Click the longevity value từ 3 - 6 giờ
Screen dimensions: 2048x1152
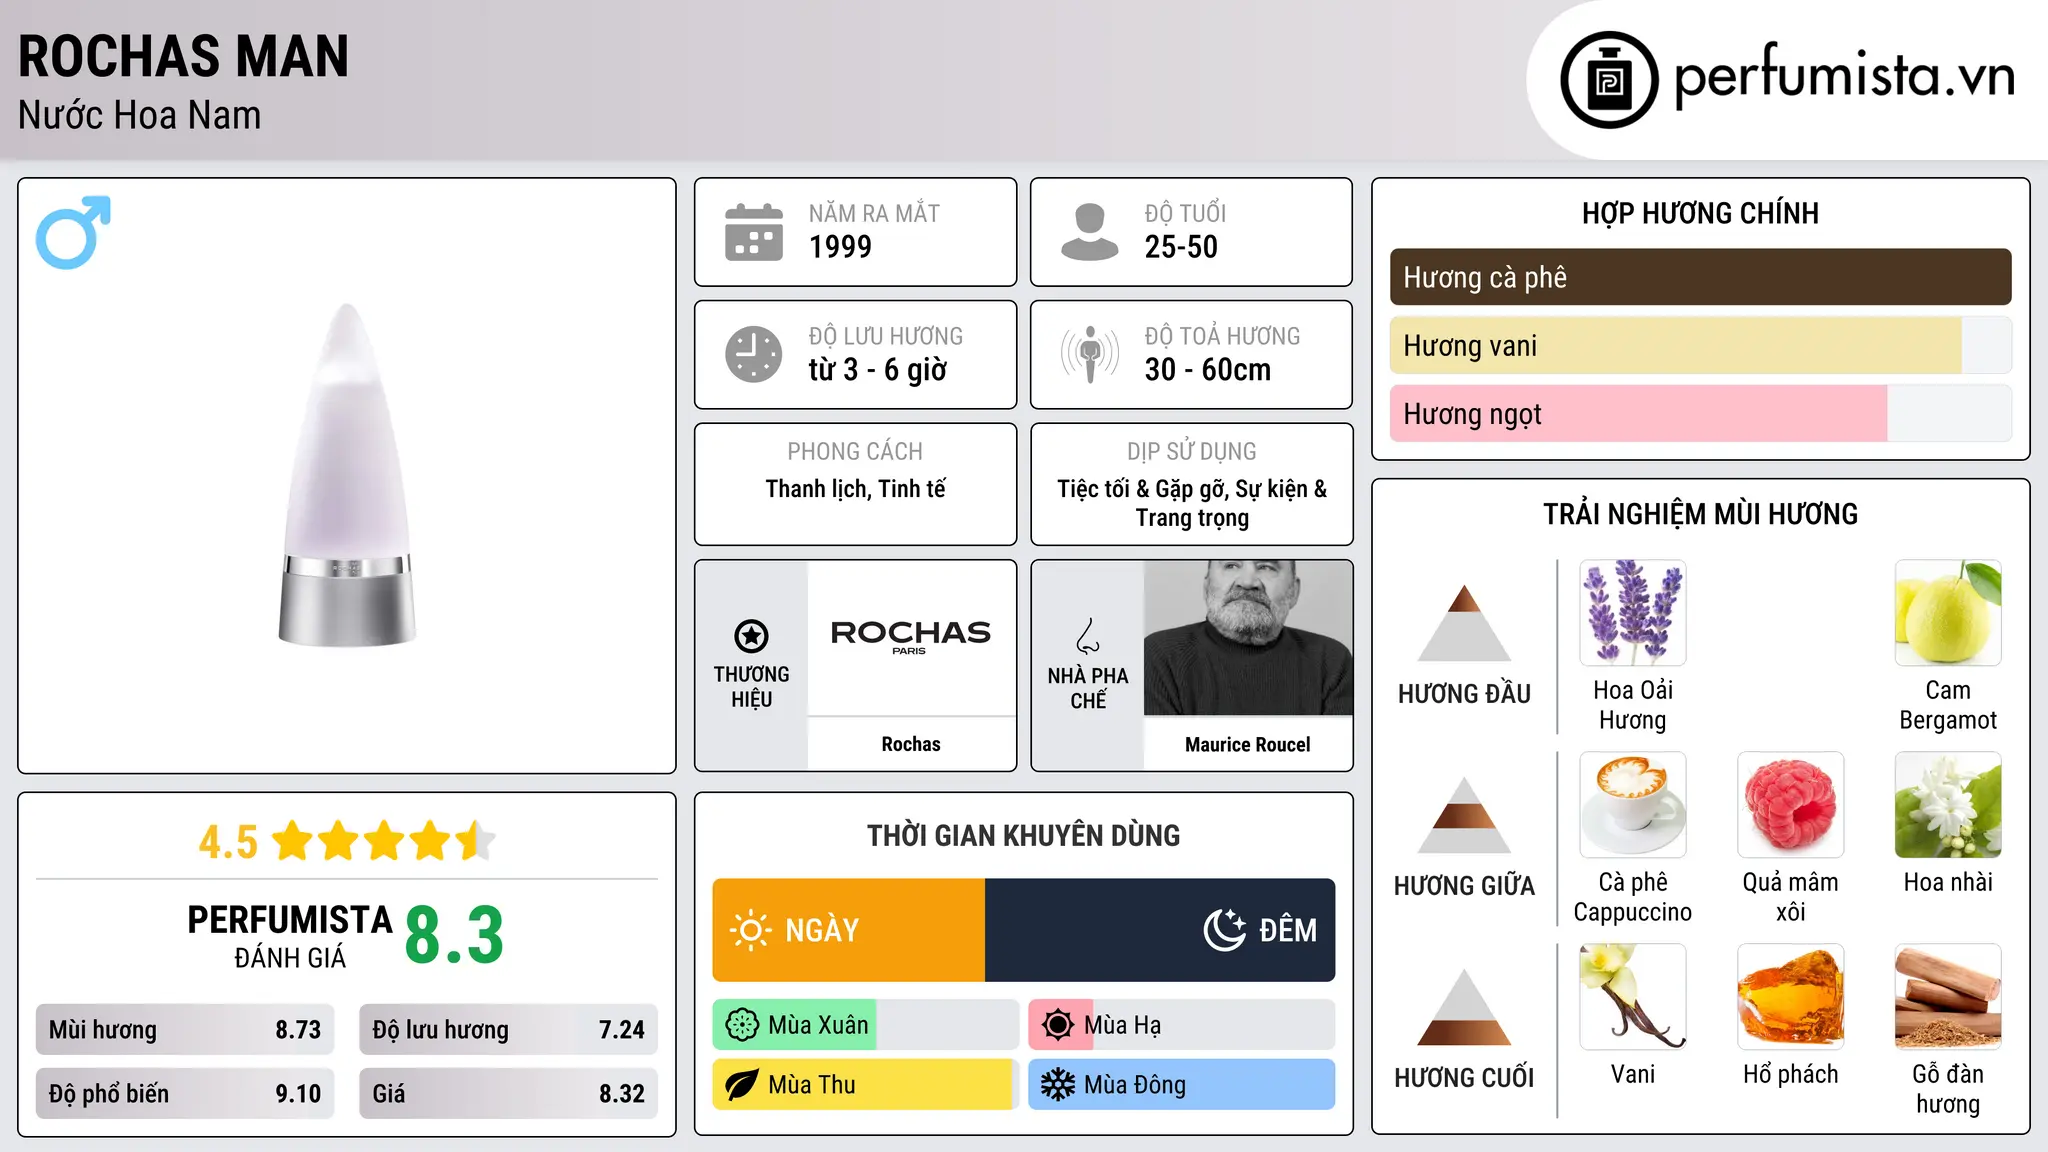point(877,370)
